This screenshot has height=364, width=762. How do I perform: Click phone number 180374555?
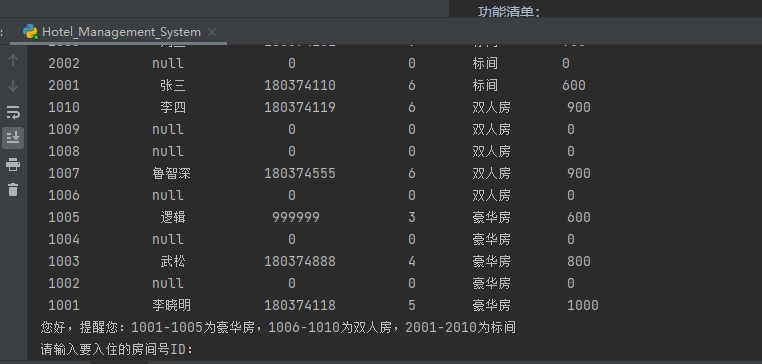tap(300, 173)
